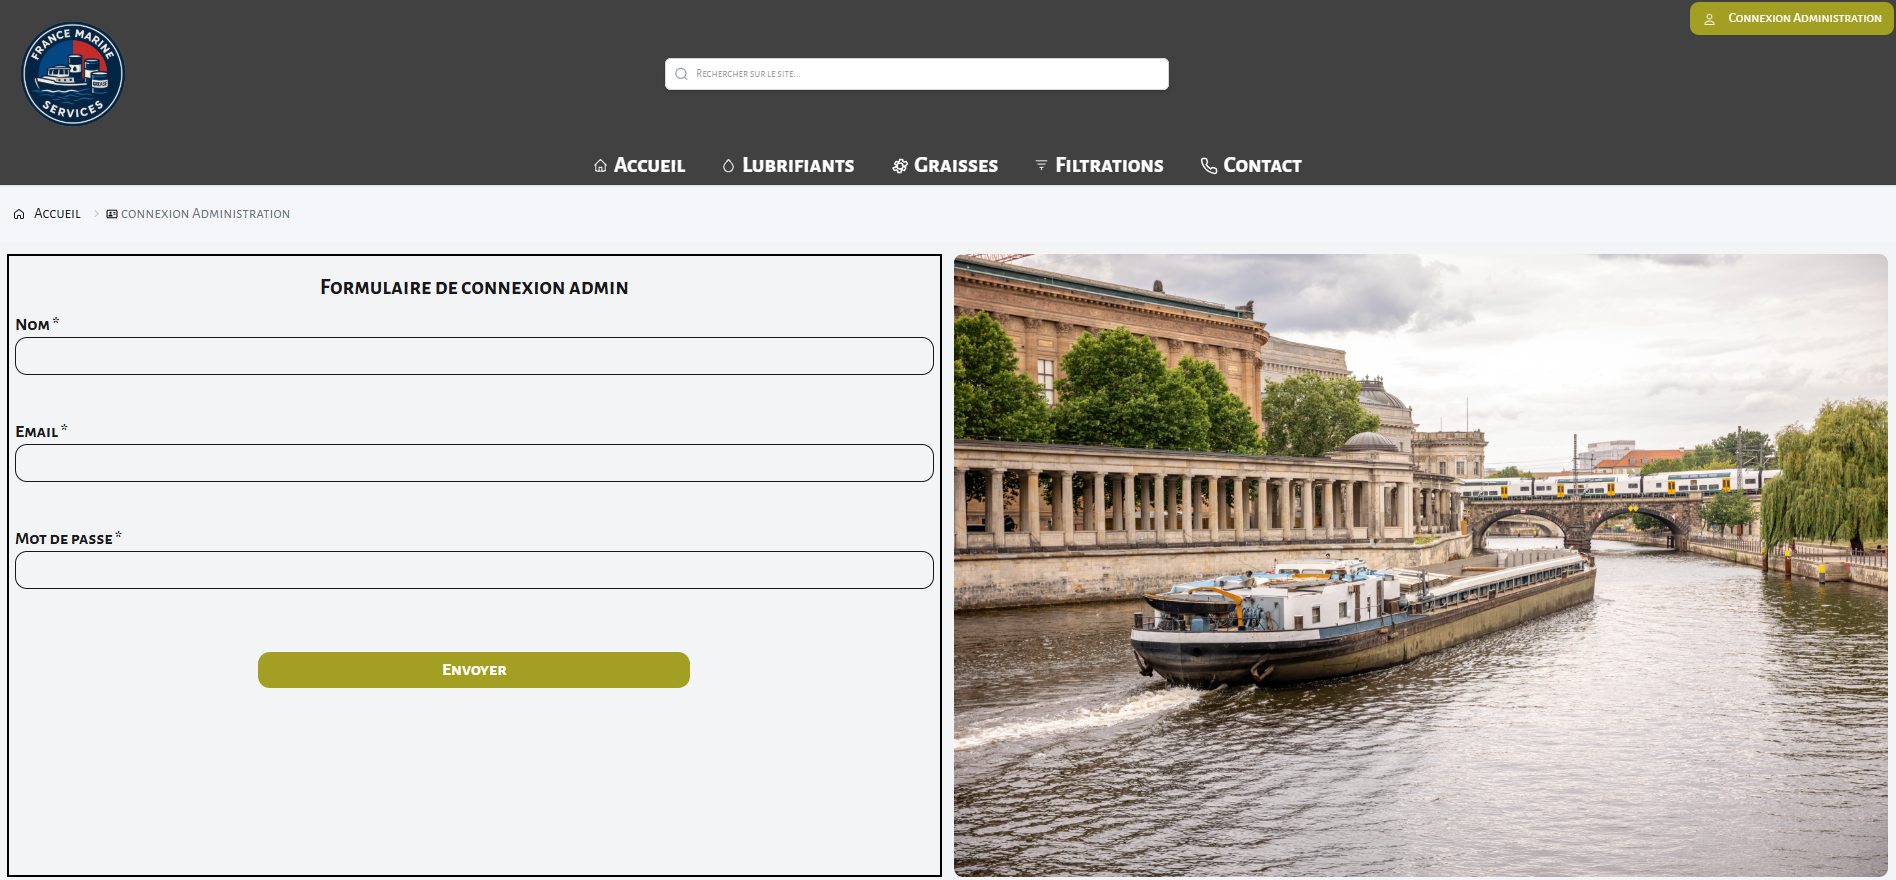The height and width of the screenshot is (880, 1896).
Task: Click the Connexion Administration button at top right
Action: [x=1791, y=19]
